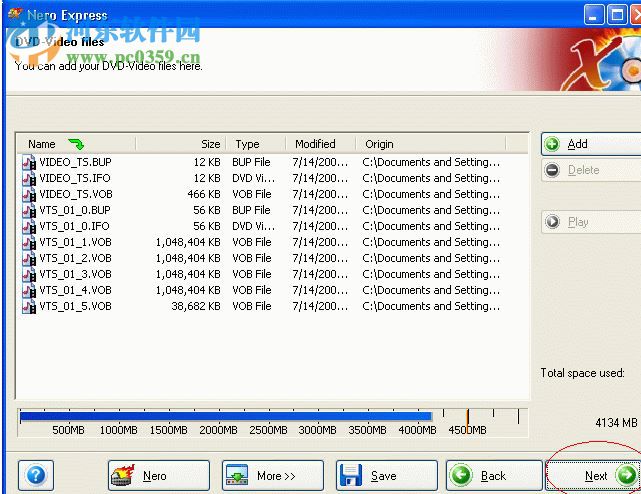Maximize the Nero Express window
This screenshot has height=494, width=641.
617,15
